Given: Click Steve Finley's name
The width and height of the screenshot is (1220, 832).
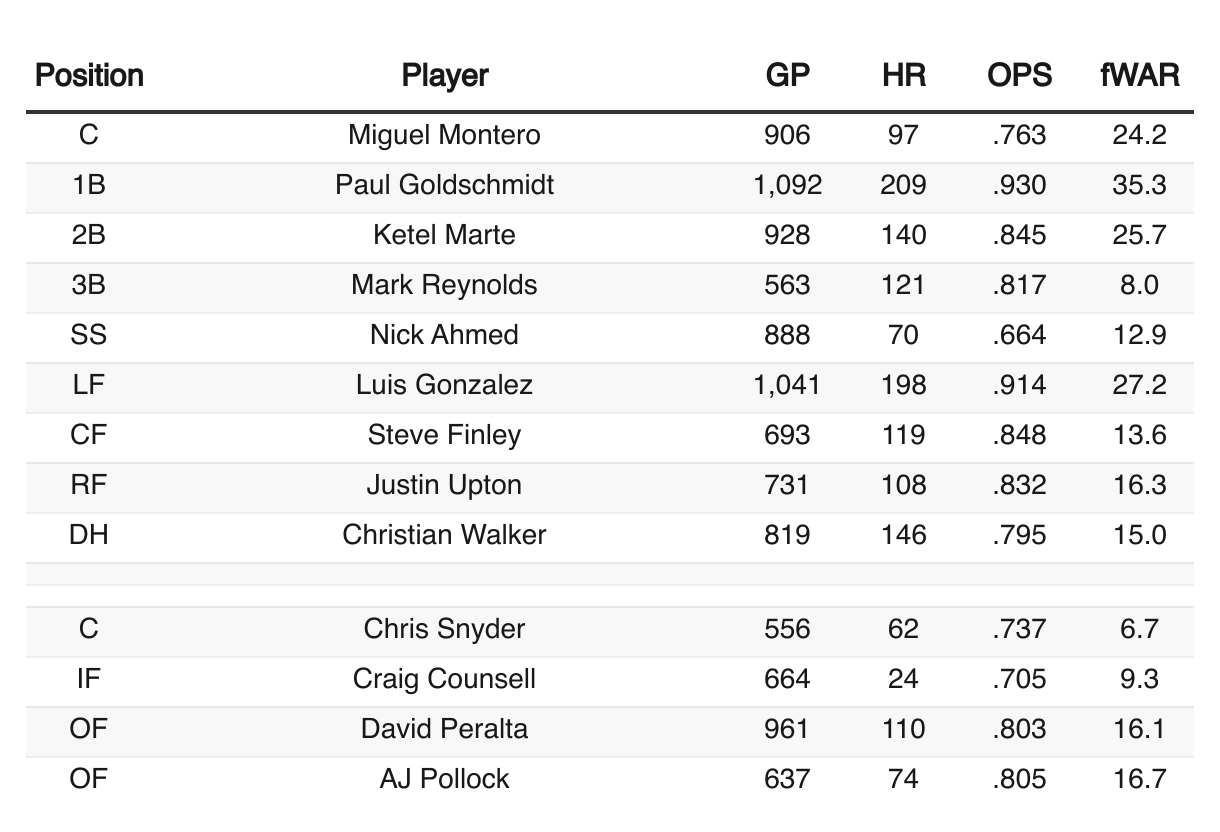Looking at the screenshot, I should [444, 435].
